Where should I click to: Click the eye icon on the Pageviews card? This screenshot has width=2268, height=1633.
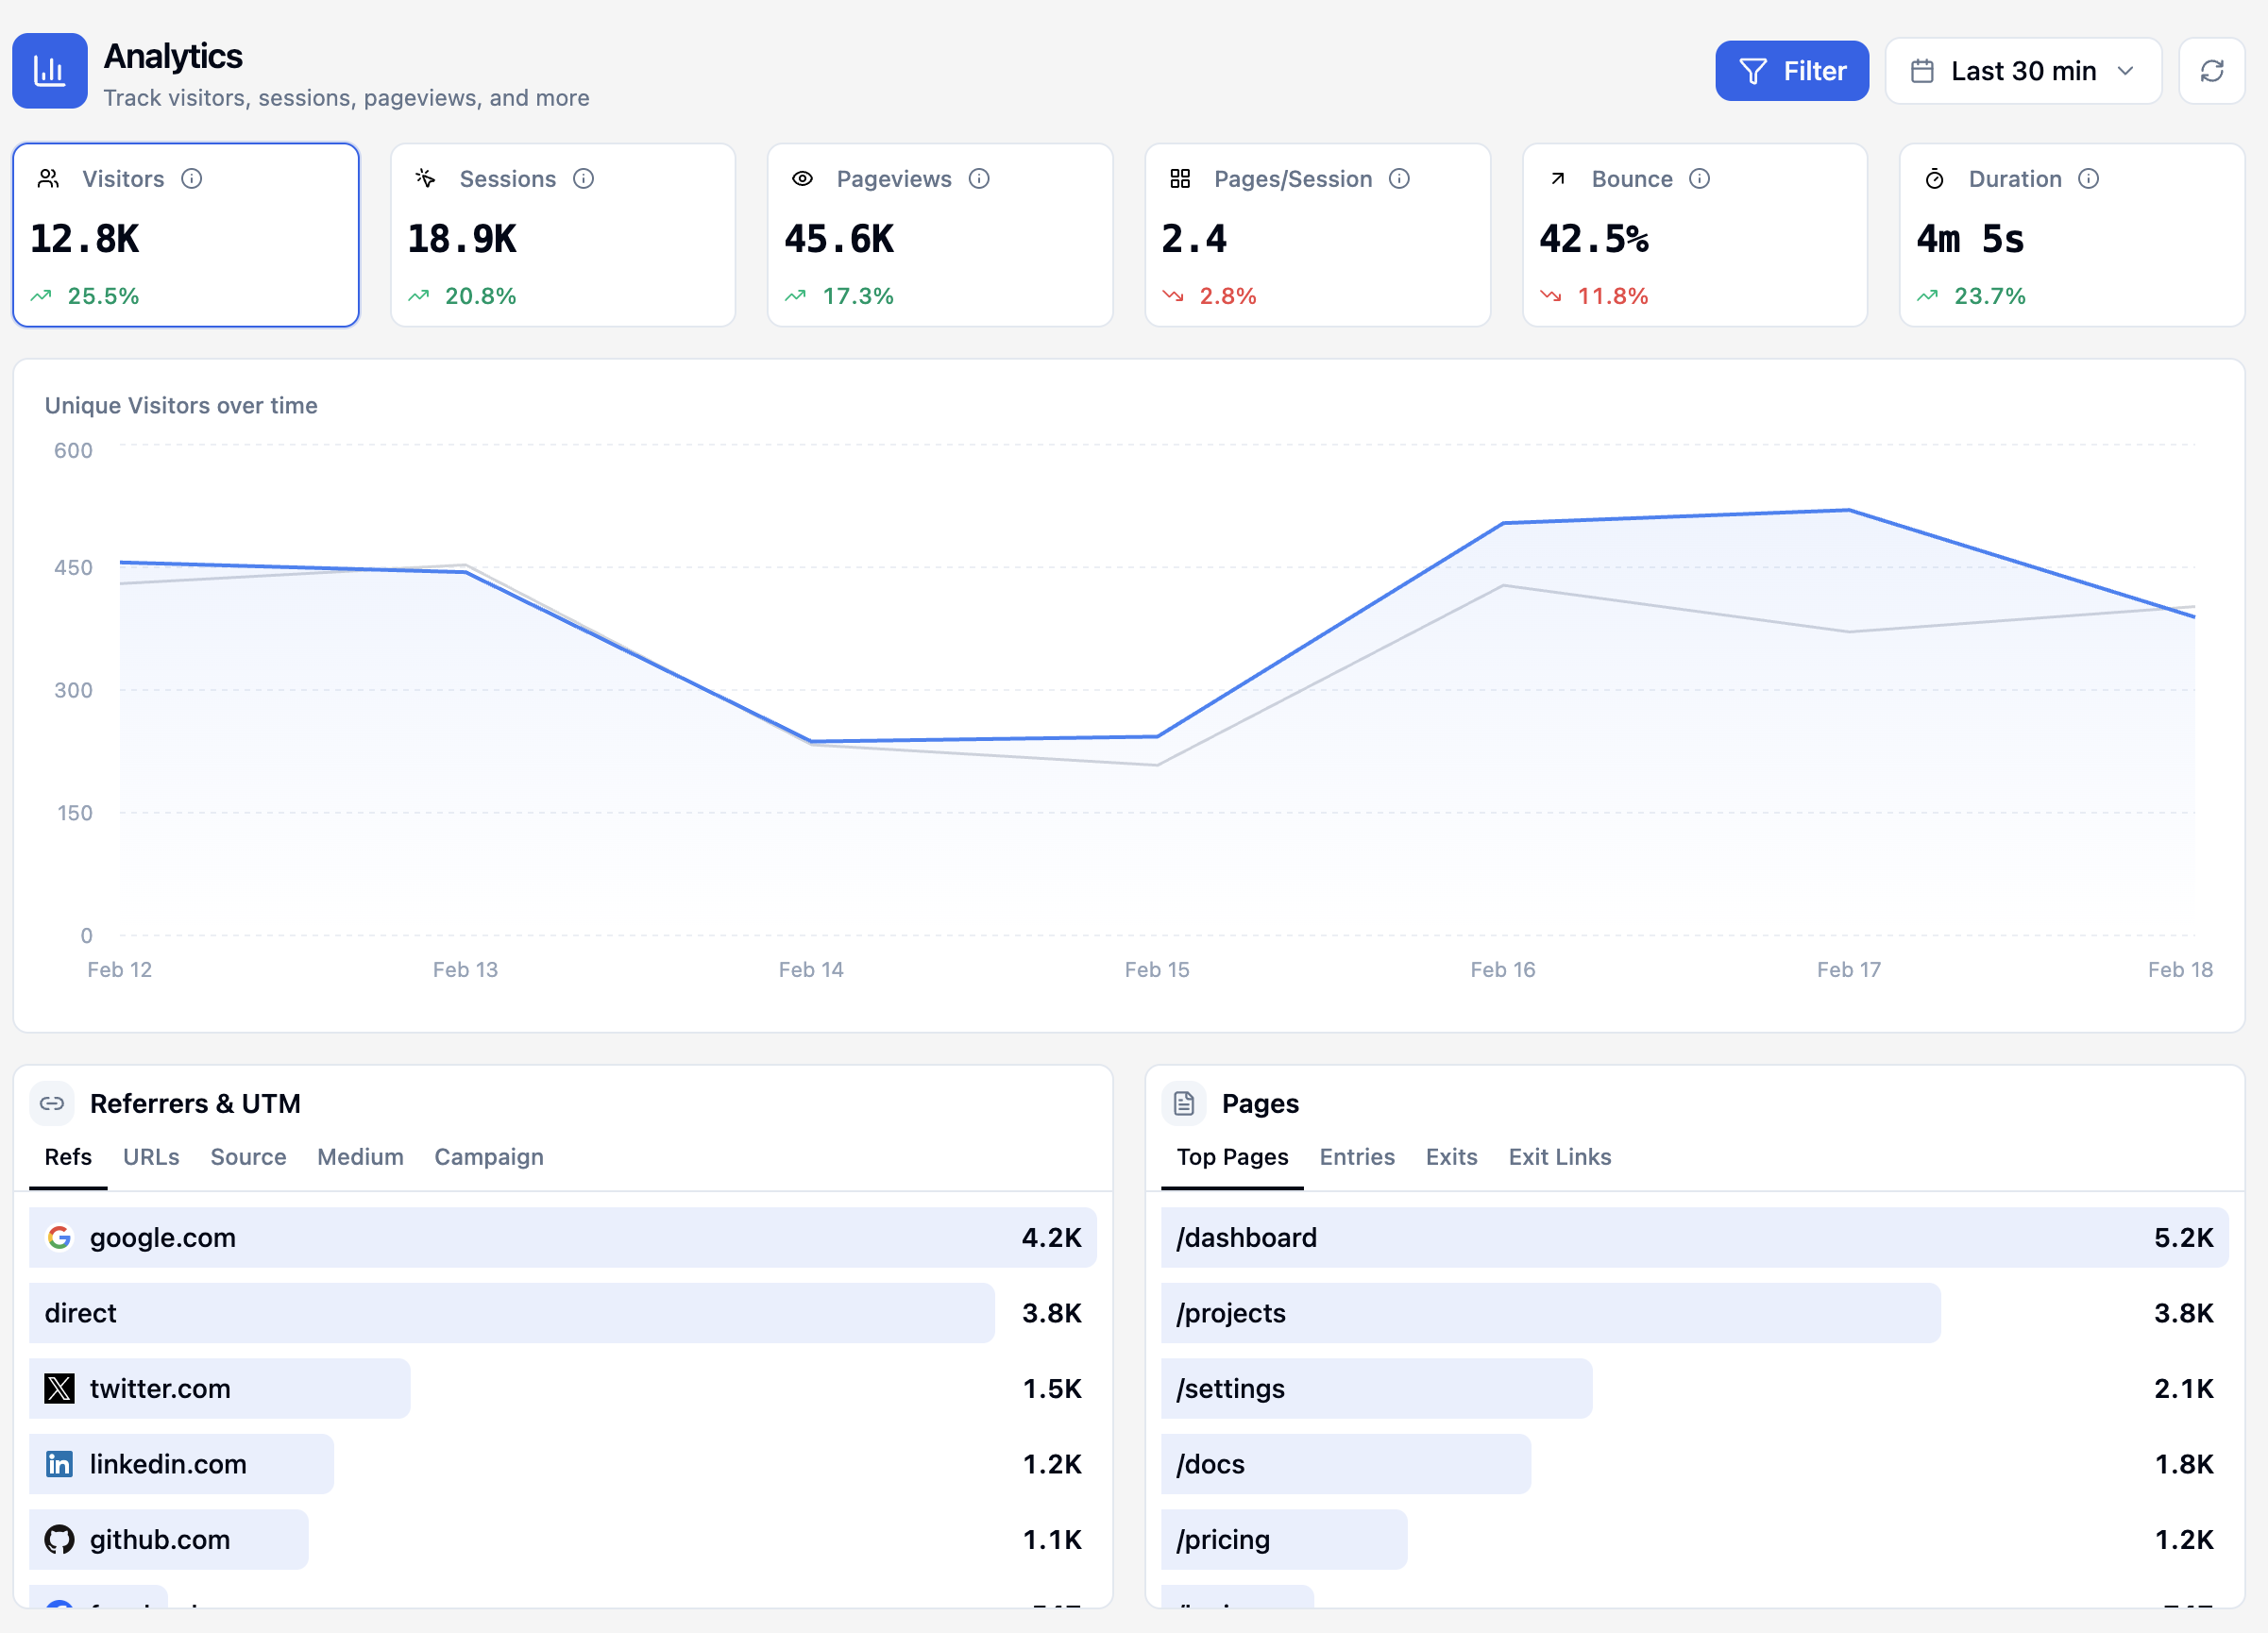tap(802, 179)
